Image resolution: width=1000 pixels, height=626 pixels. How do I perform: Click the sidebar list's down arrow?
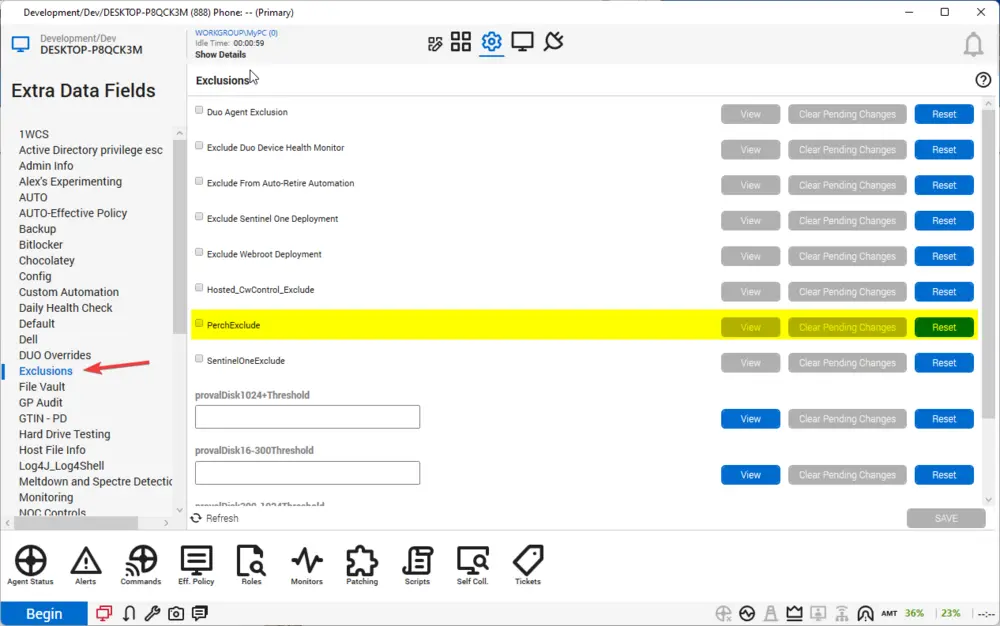point(179,510)
